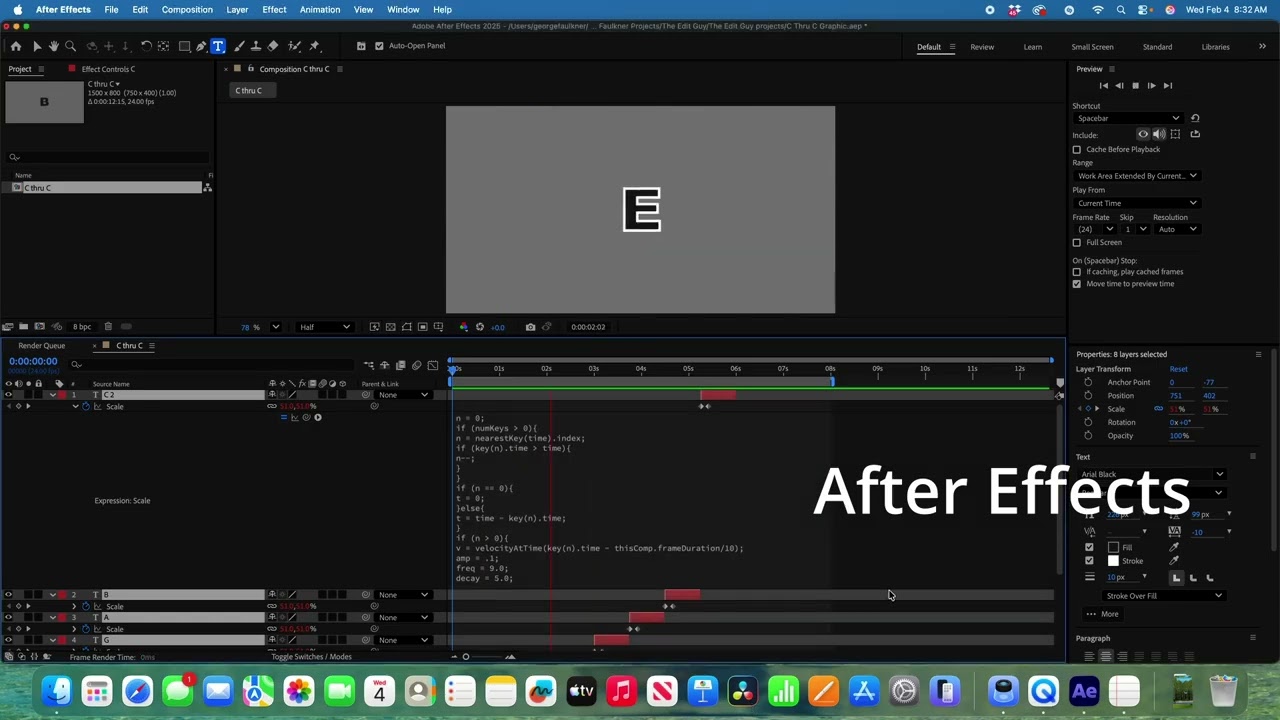Take a snapshot with the camera icon
Image resolution: width=1280 pixels, height=720 pixels.
pos(530,327)
